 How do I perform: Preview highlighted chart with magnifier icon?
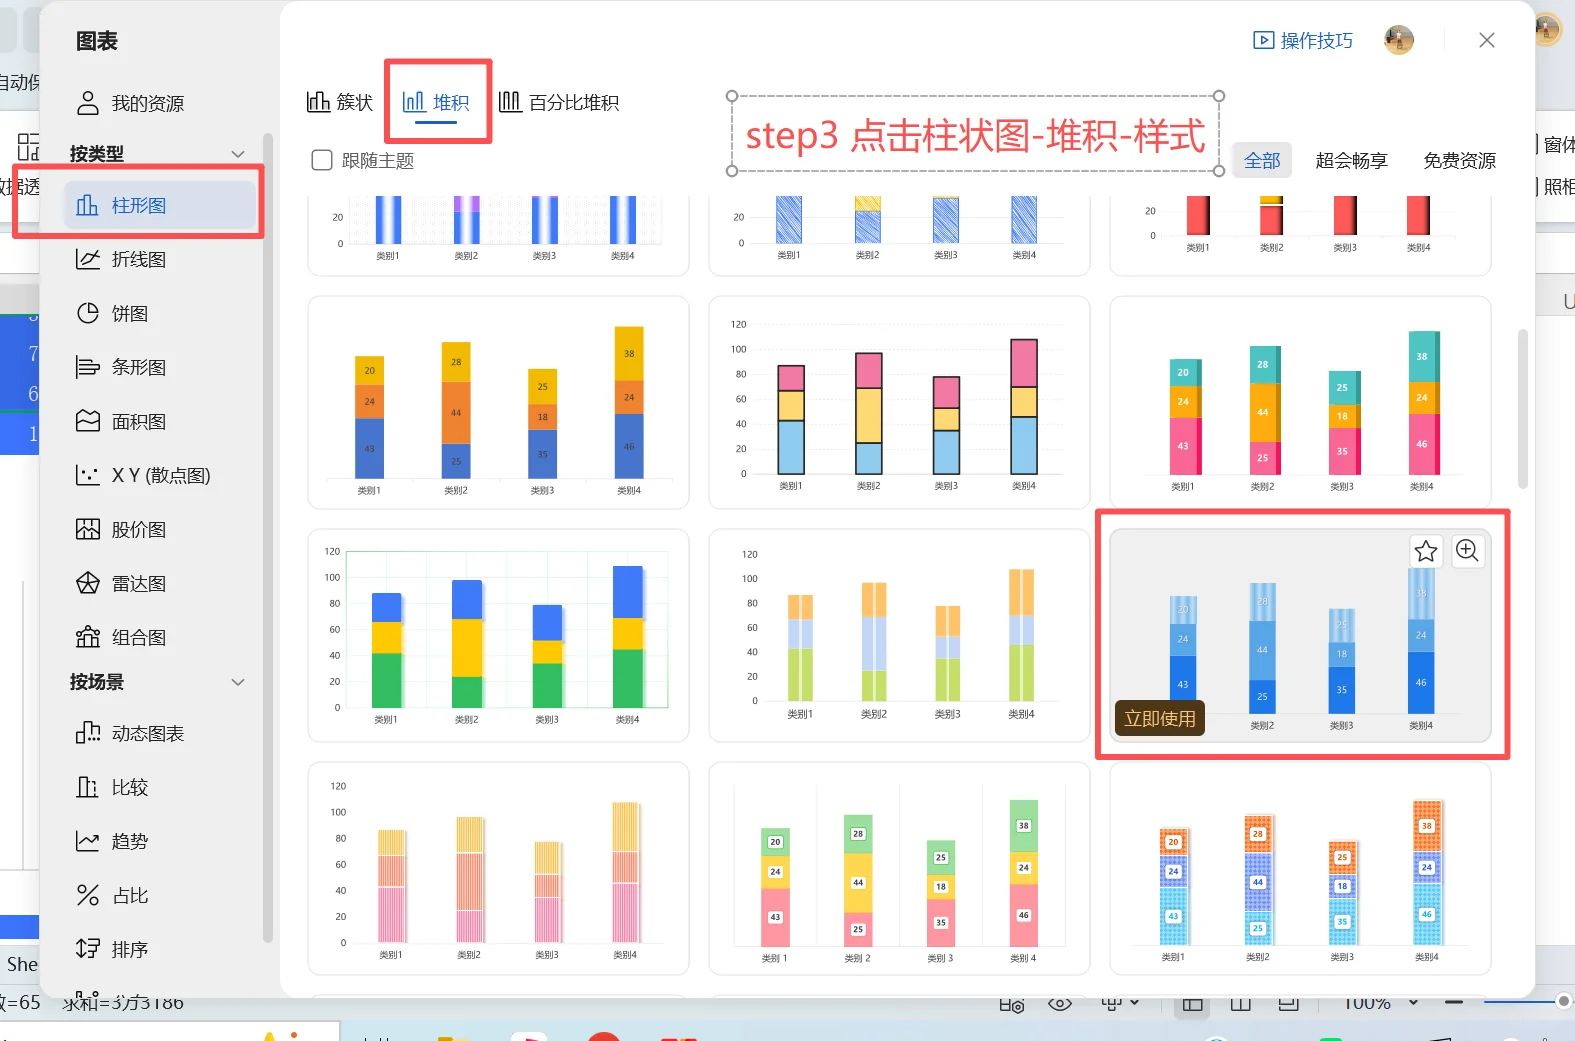tap(1467, 551)
